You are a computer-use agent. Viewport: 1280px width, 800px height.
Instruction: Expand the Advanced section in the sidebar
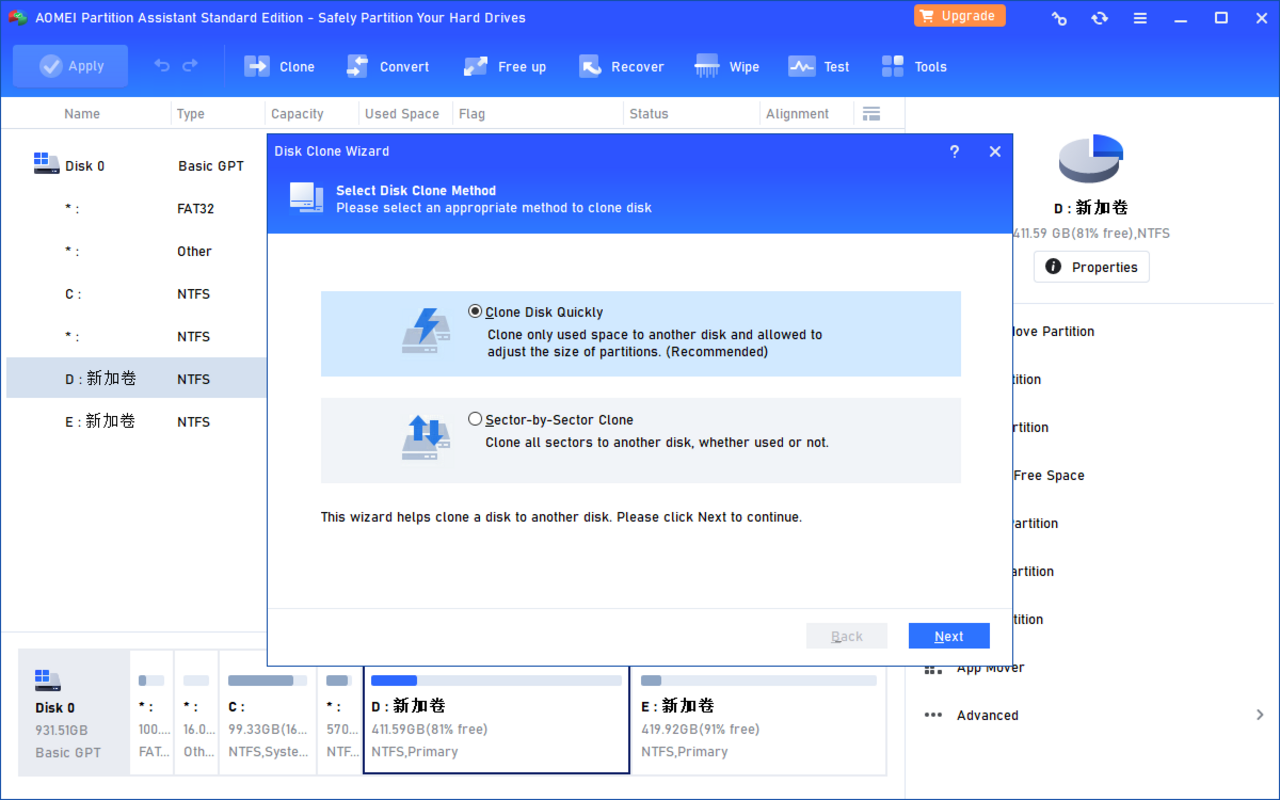[x=987, y=715]
